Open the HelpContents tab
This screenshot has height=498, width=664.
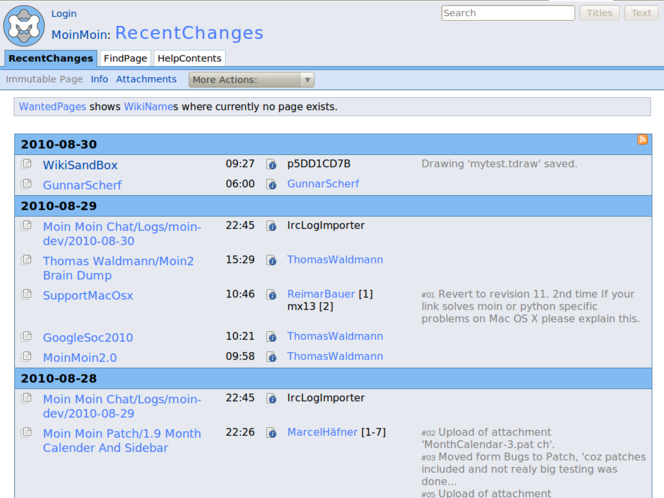tap(189, 59)
